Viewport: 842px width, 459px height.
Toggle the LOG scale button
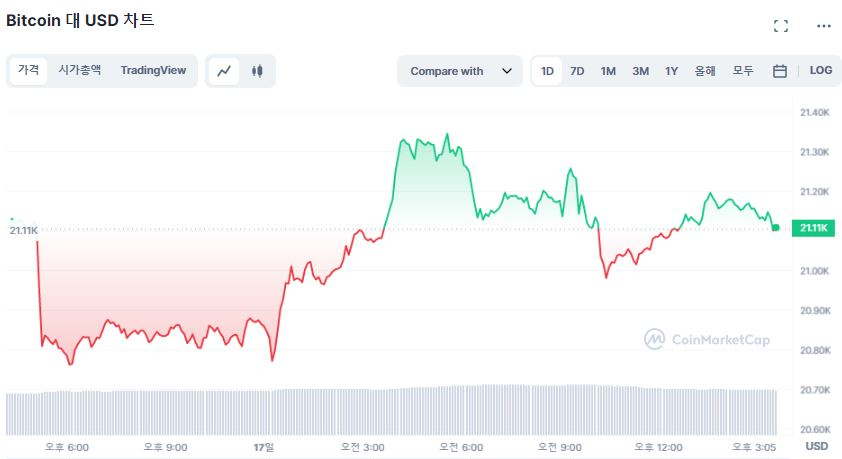point(820,71)
